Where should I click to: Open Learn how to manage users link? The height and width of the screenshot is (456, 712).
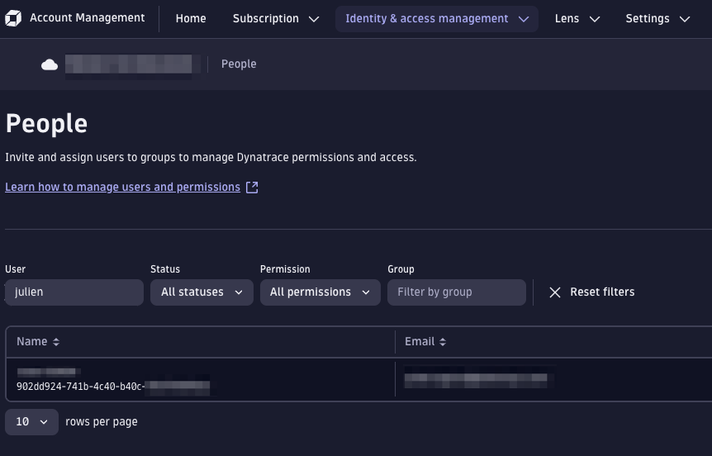coord(122,187)
